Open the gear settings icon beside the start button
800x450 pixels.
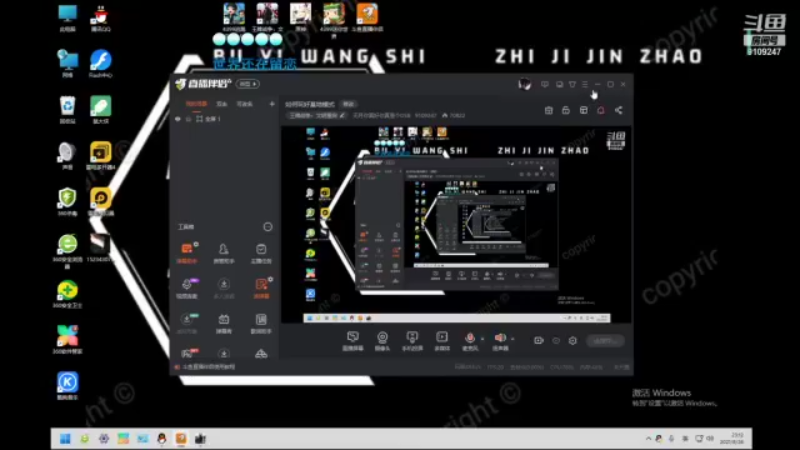(572, 340)
